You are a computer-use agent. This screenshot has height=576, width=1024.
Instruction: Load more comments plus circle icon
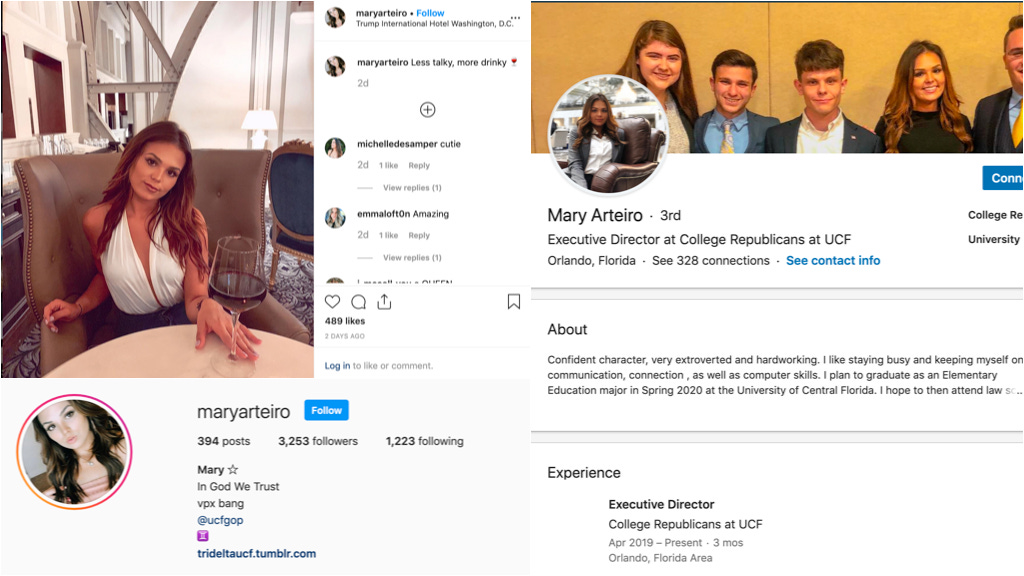[x=427, y=110]
